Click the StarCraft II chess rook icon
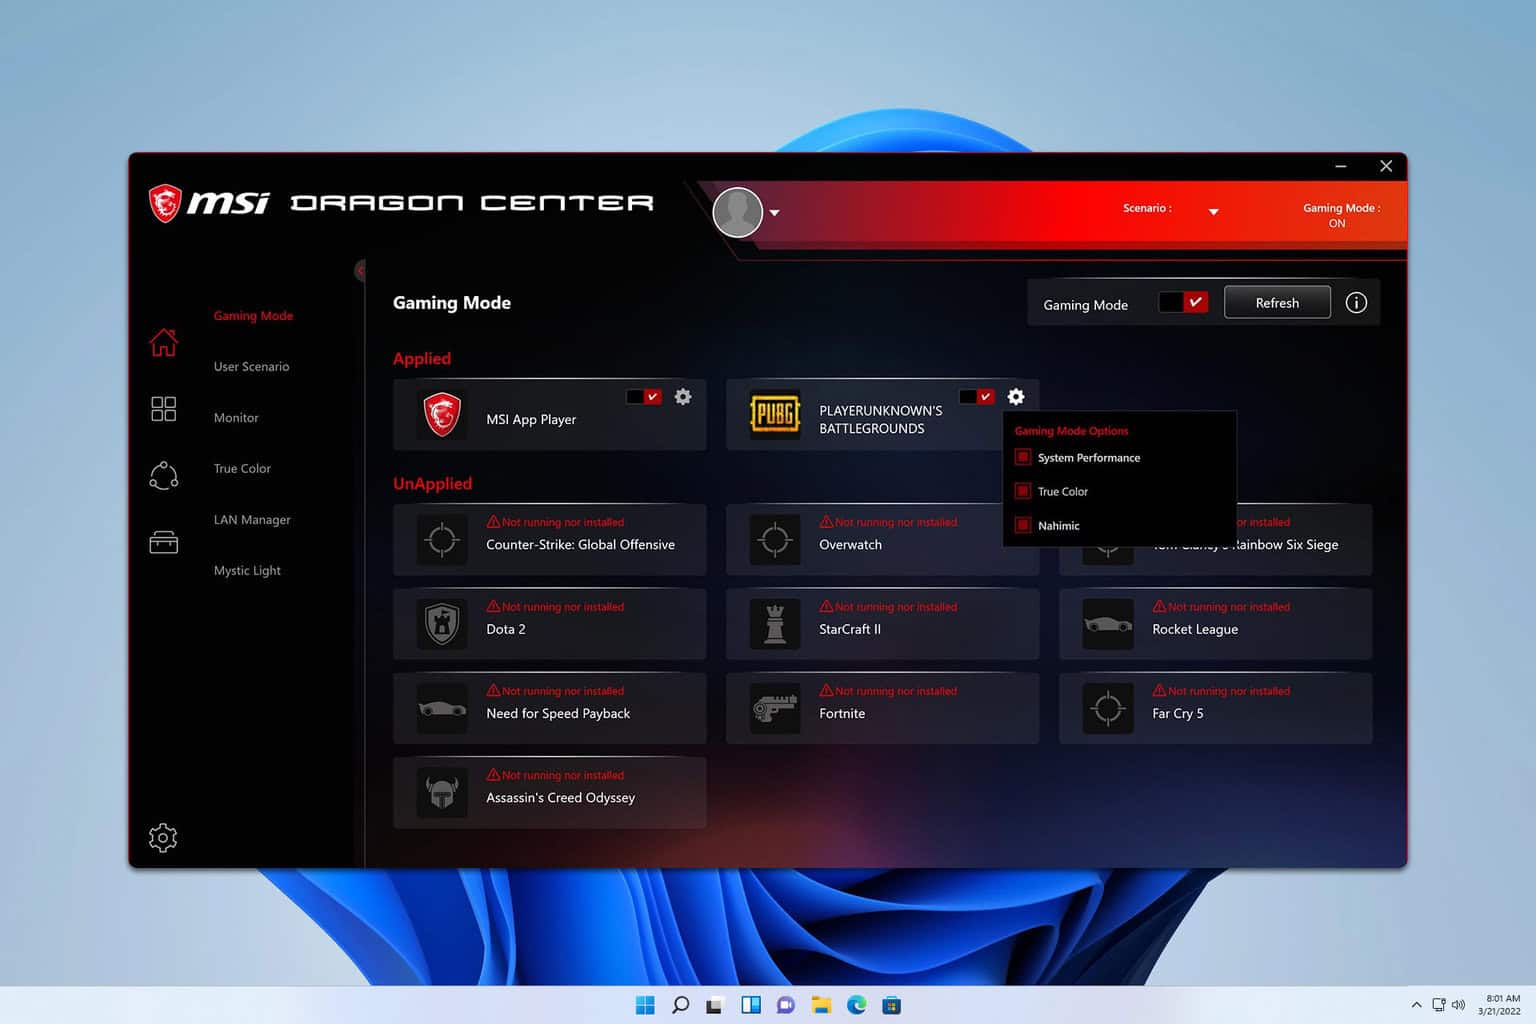 (775, 624)
